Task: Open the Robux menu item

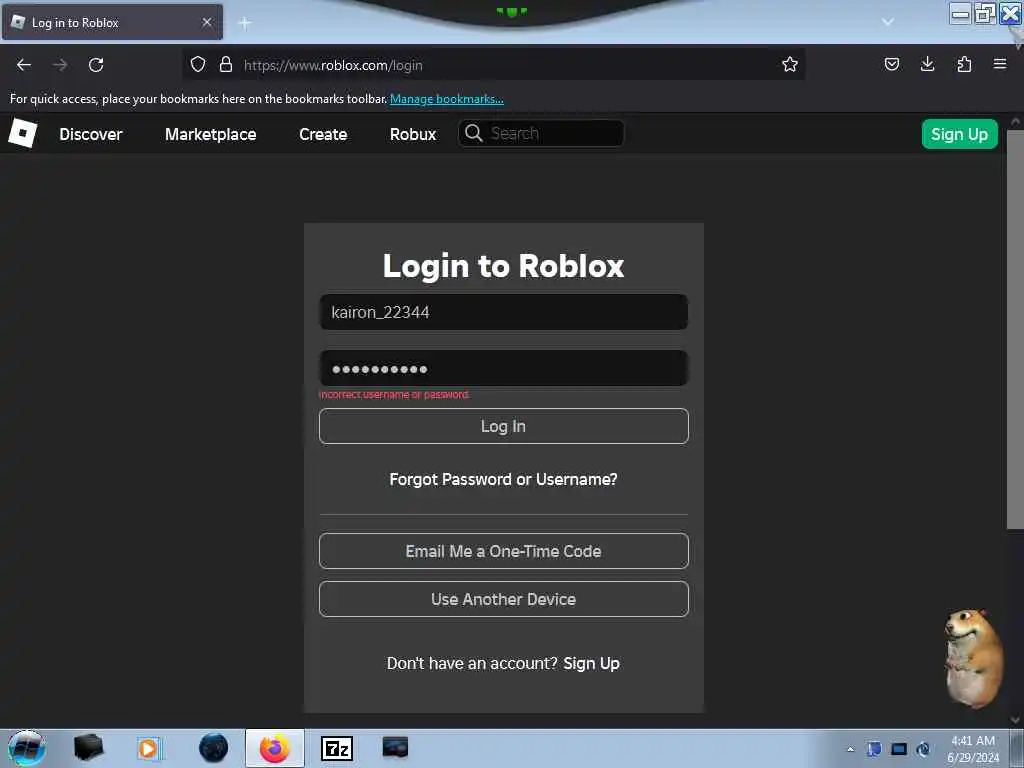Action: tap(413, 134)
